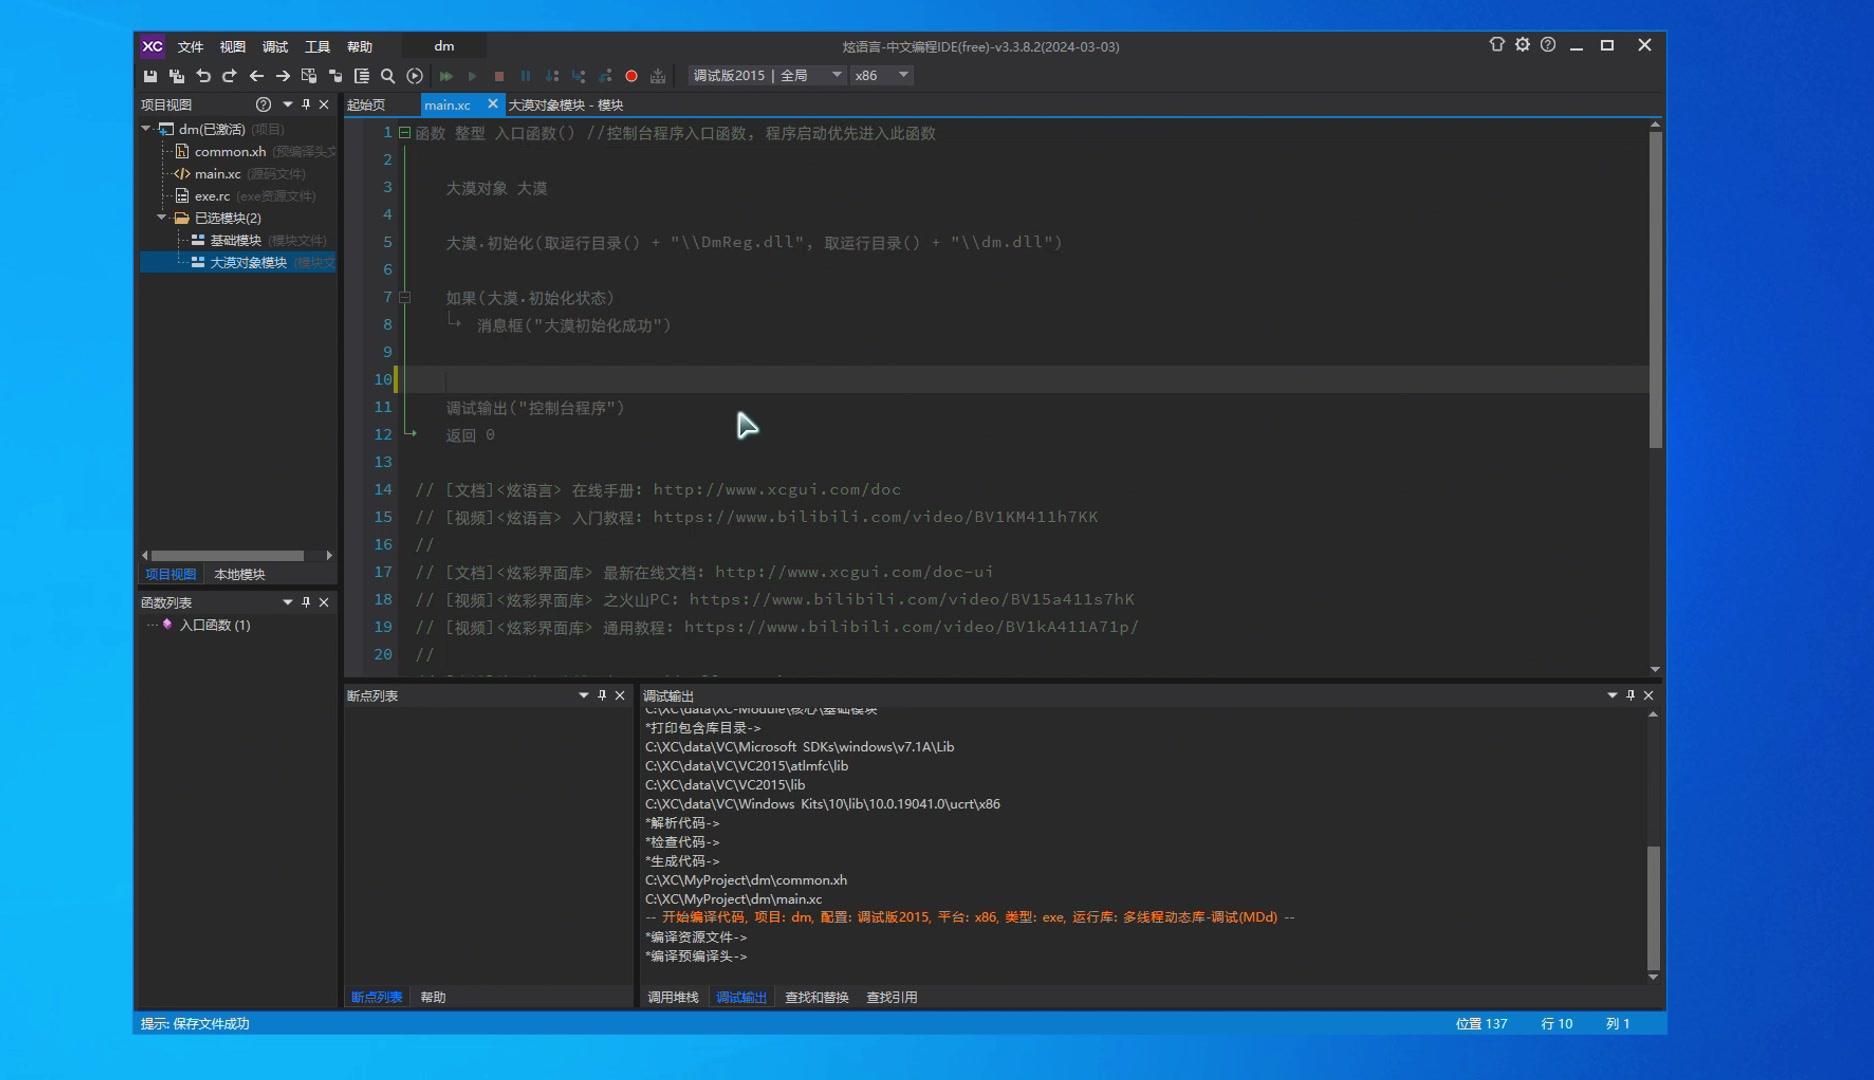Screen dimensions: 1874x1080
Task: Switch to the 查找引用 tab
Action: [x=892, y=997]
